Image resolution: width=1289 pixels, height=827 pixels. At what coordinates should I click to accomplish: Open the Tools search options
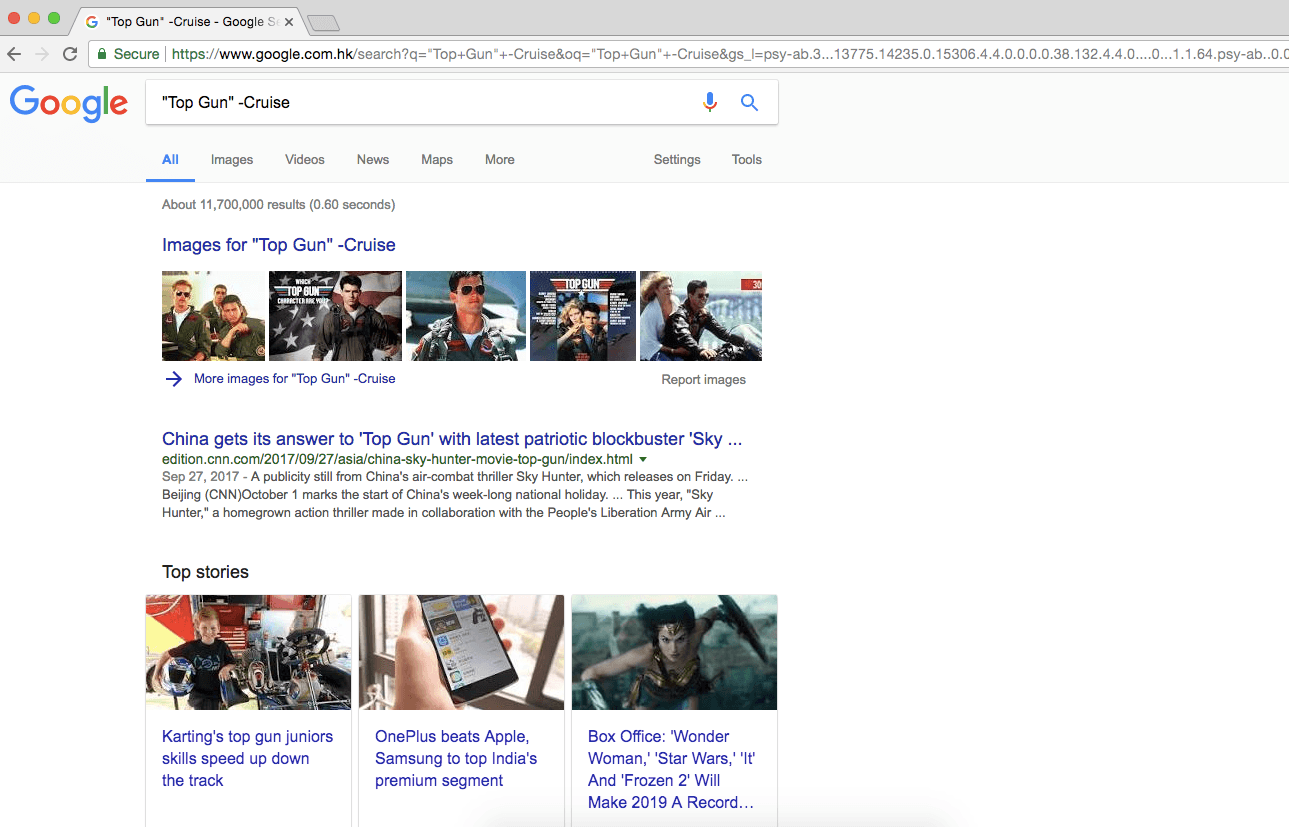pos(747,160)
